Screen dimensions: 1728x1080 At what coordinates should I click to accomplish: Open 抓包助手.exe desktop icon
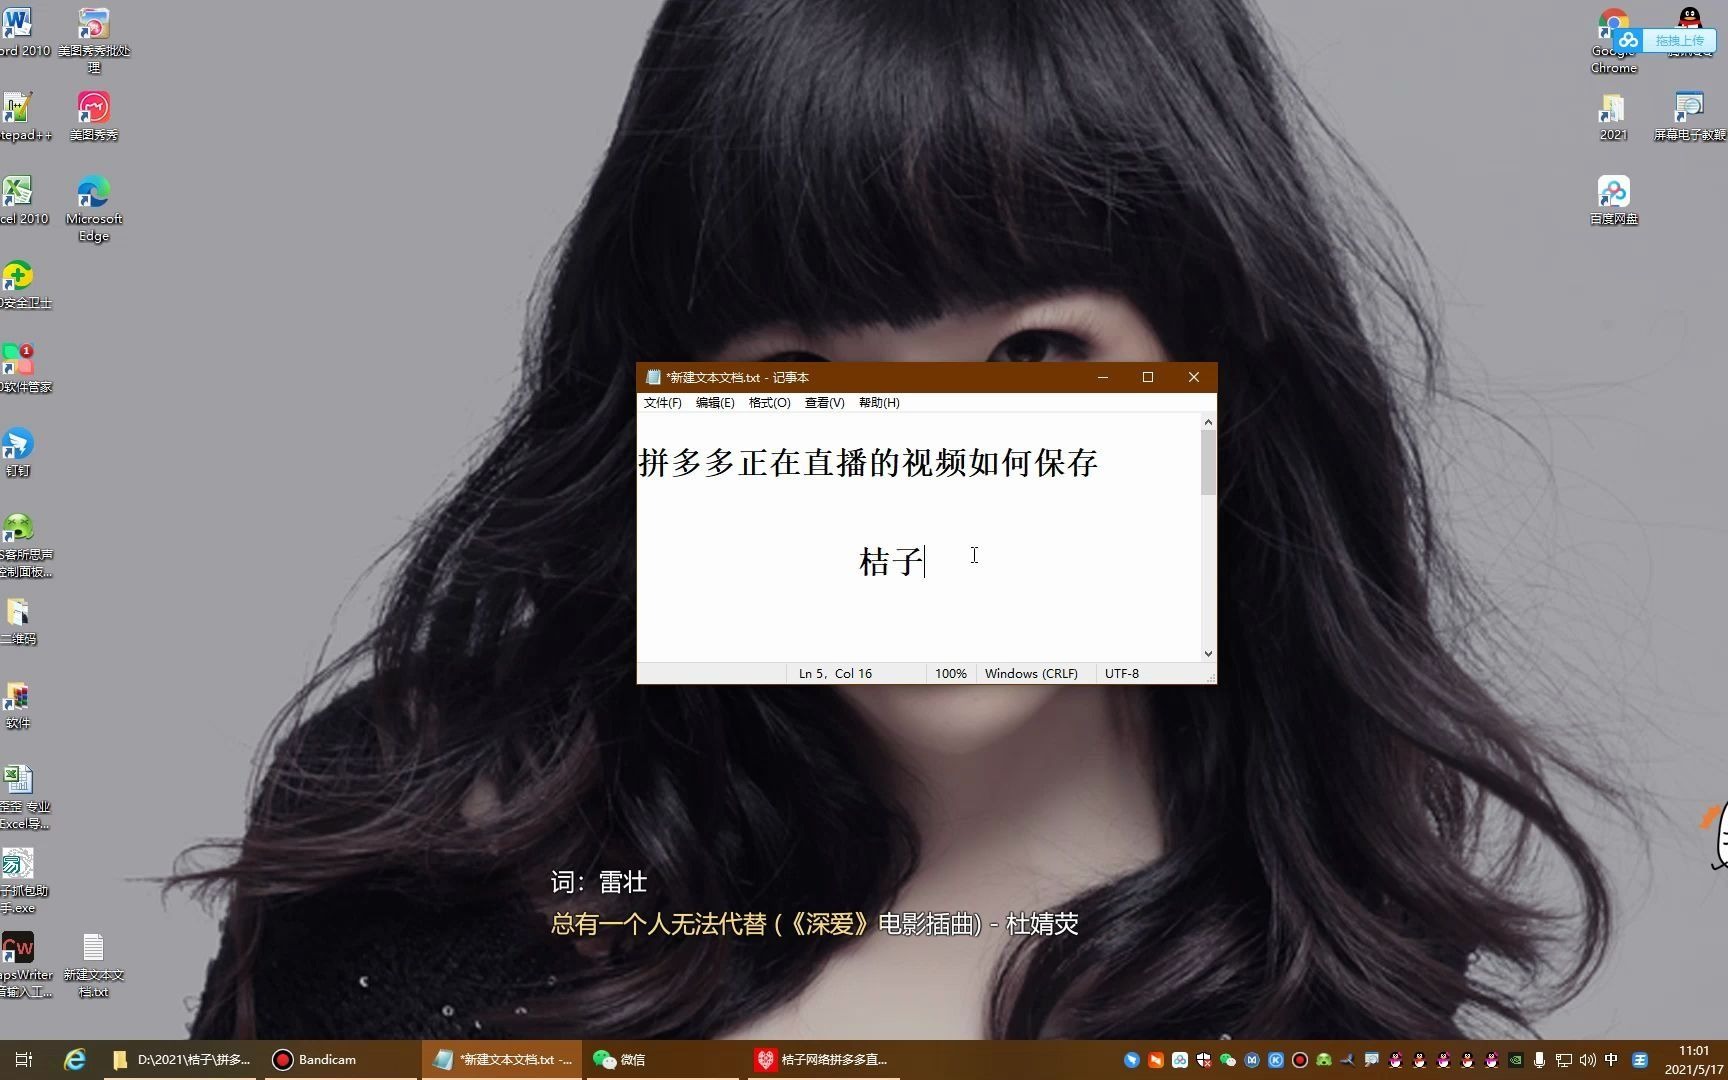click(22, 881)
